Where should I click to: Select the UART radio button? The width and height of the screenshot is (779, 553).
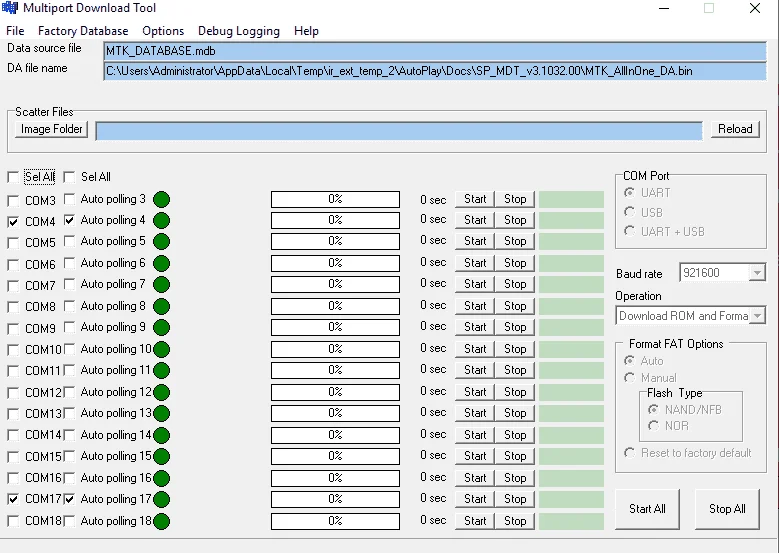[629, 192]
